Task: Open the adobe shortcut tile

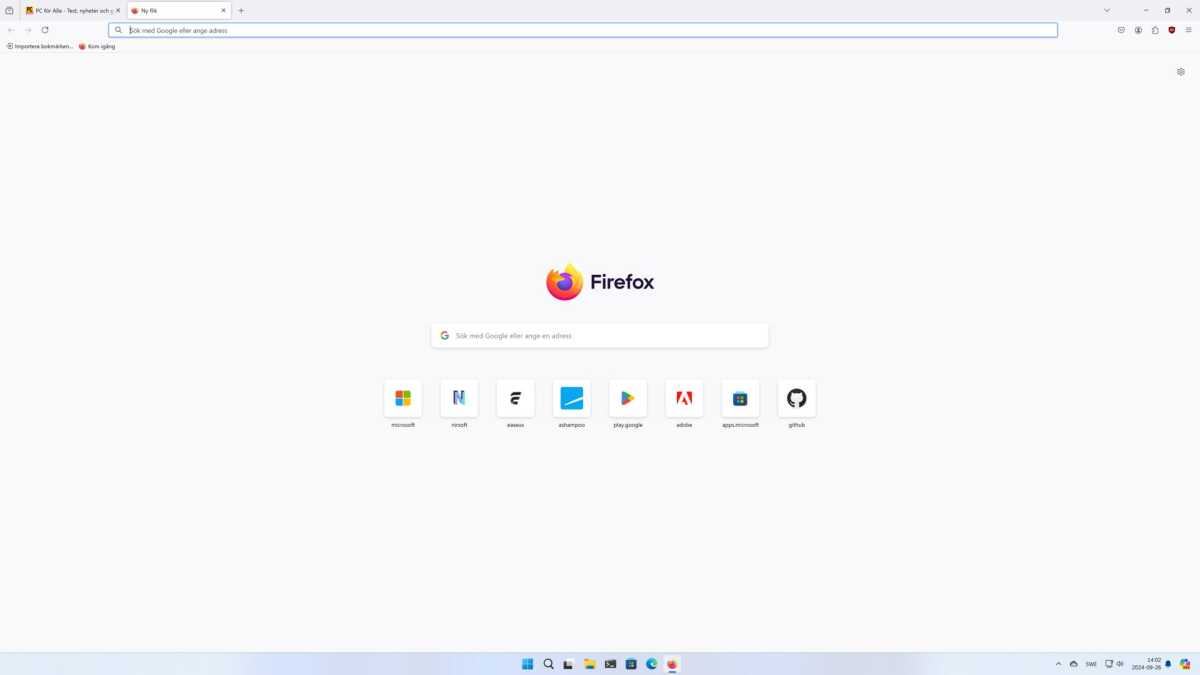Action: click(684, 398)
